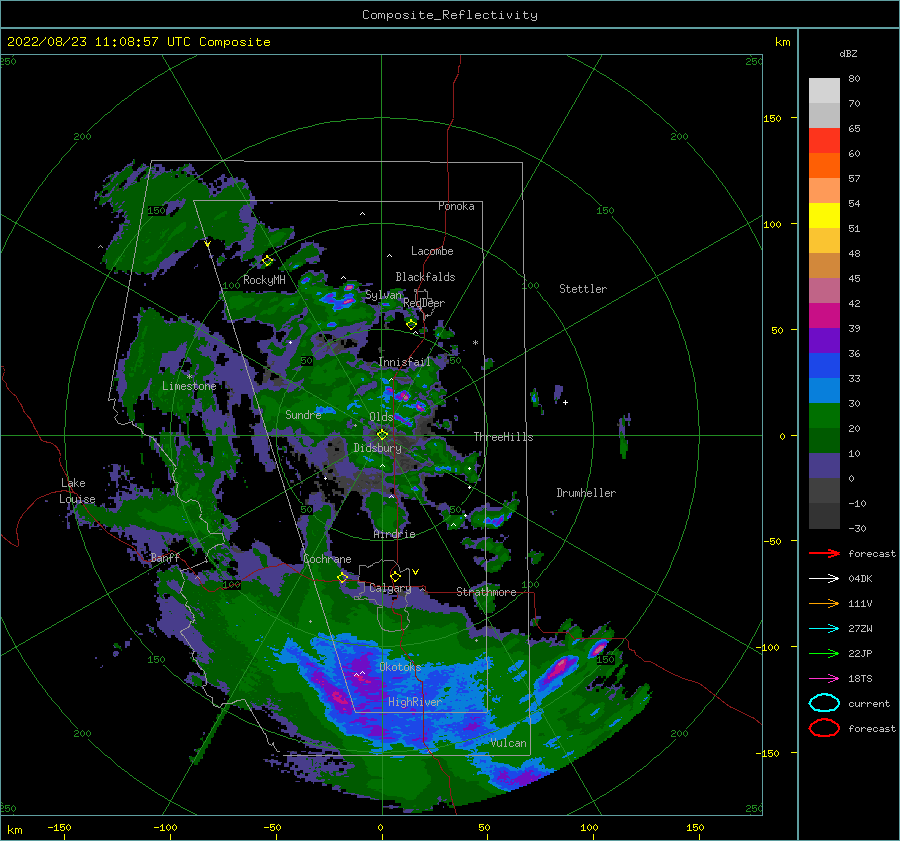
Task: Select the orange 111V arrow legend icon
Action: pos(824,603)
